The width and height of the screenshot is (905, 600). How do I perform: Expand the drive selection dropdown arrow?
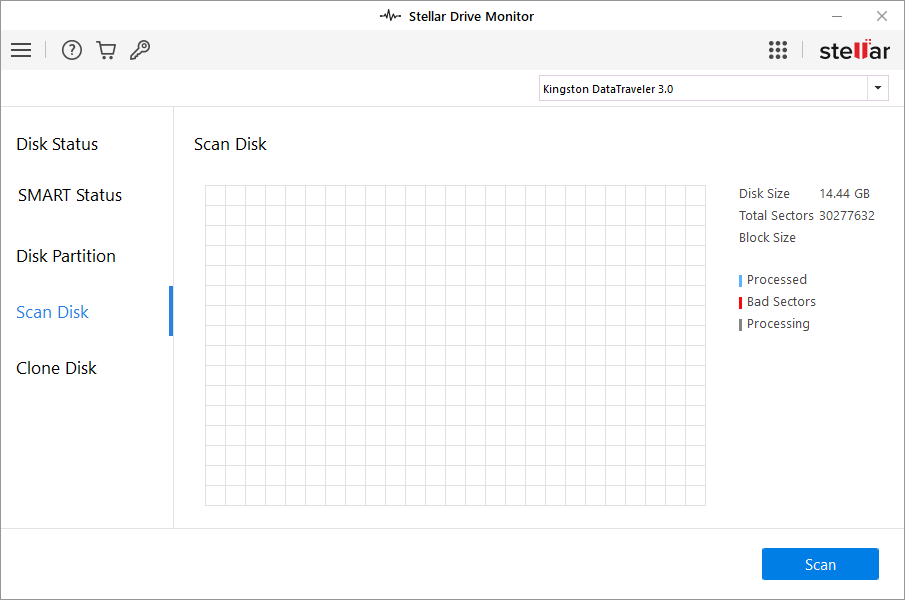coord(878,89)
